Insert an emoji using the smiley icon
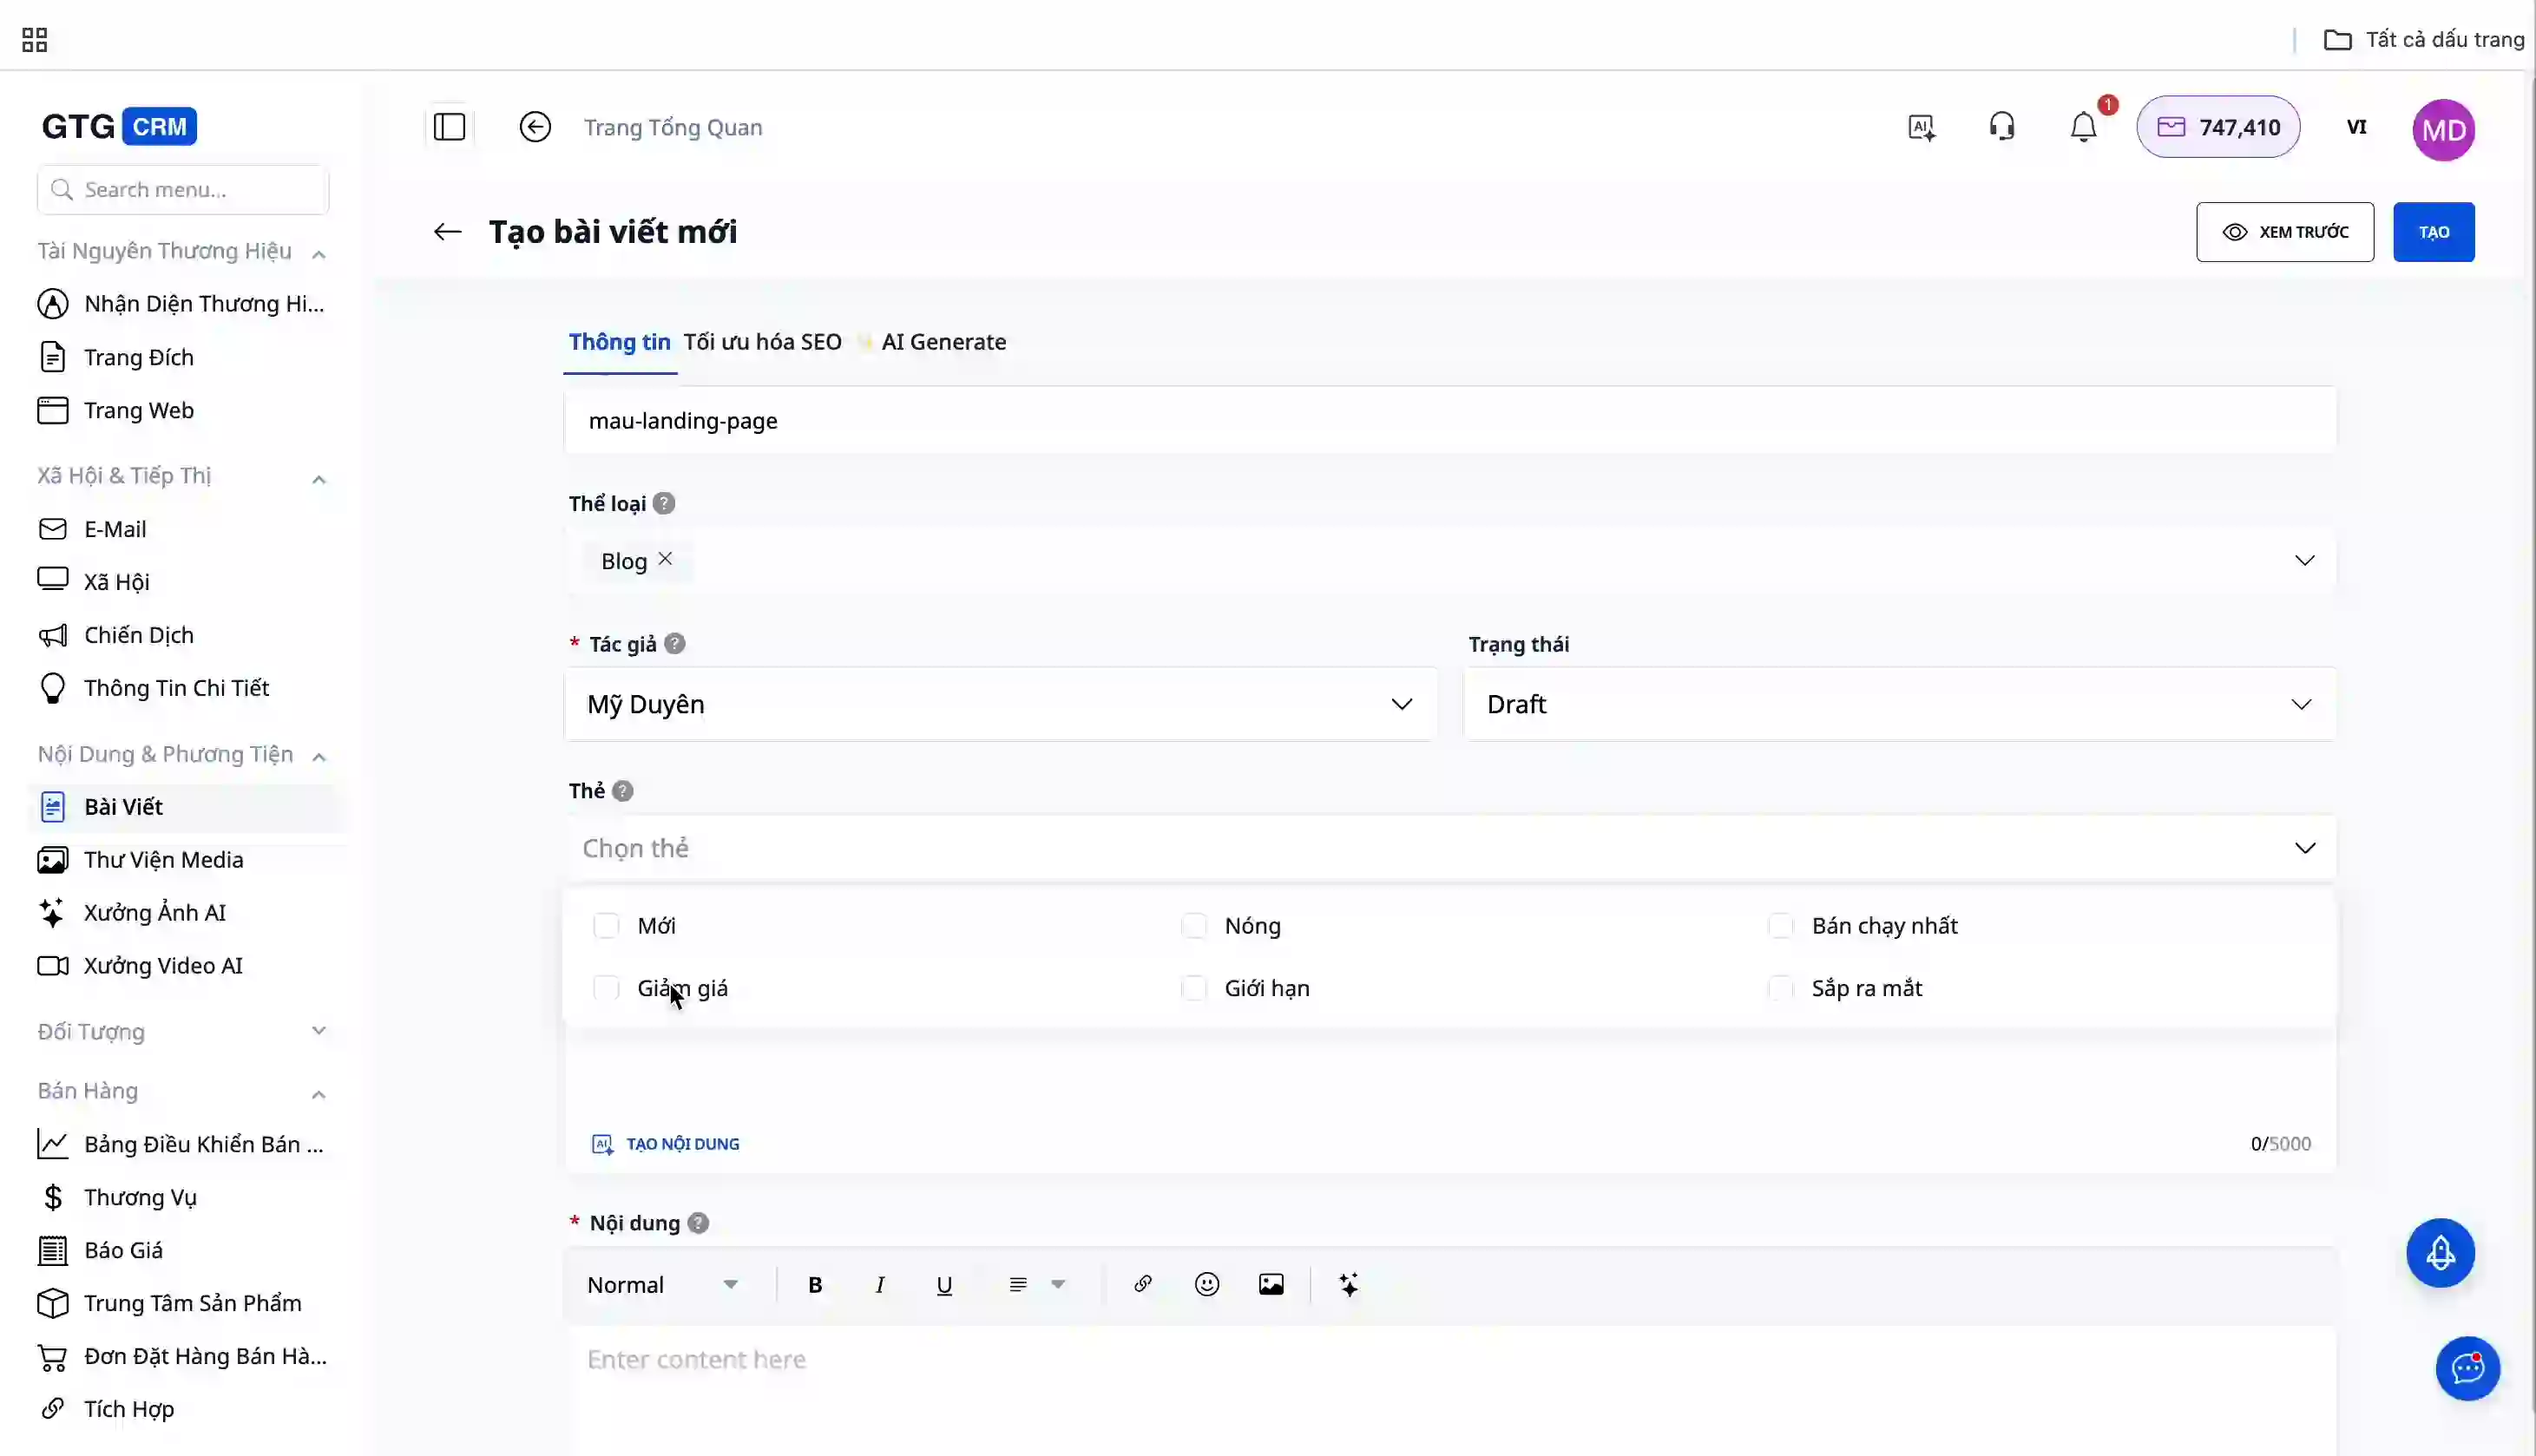This screenshot has width=2536, height=1456. click(x=1206, y=1284)
